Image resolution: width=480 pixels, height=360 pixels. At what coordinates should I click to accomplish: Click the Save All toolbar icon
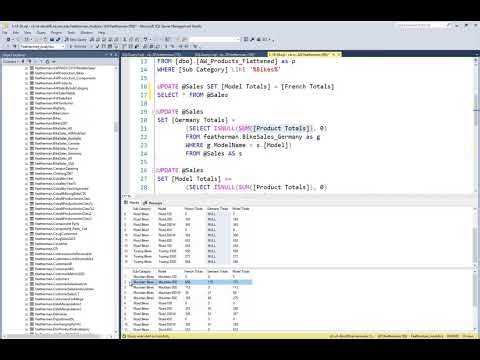(58, 39)
